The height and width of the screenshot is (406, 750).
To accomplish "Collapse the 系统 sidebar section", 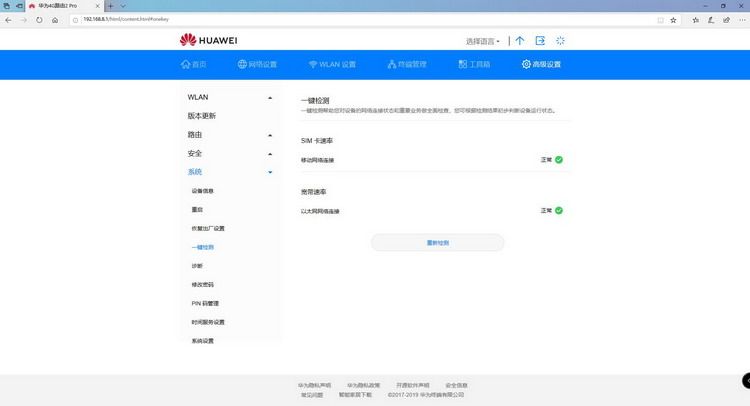I will (x=230, y=172).
